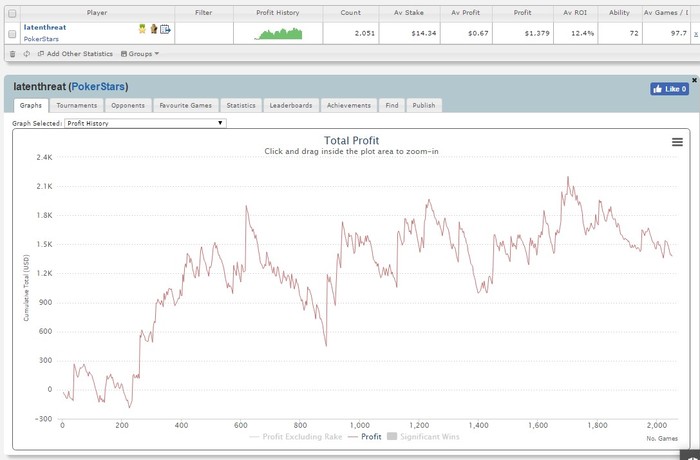Viewport: 700px width, 460px height.
Task: Click the Av Profit value $0.67
Action: tap(478, 33)
